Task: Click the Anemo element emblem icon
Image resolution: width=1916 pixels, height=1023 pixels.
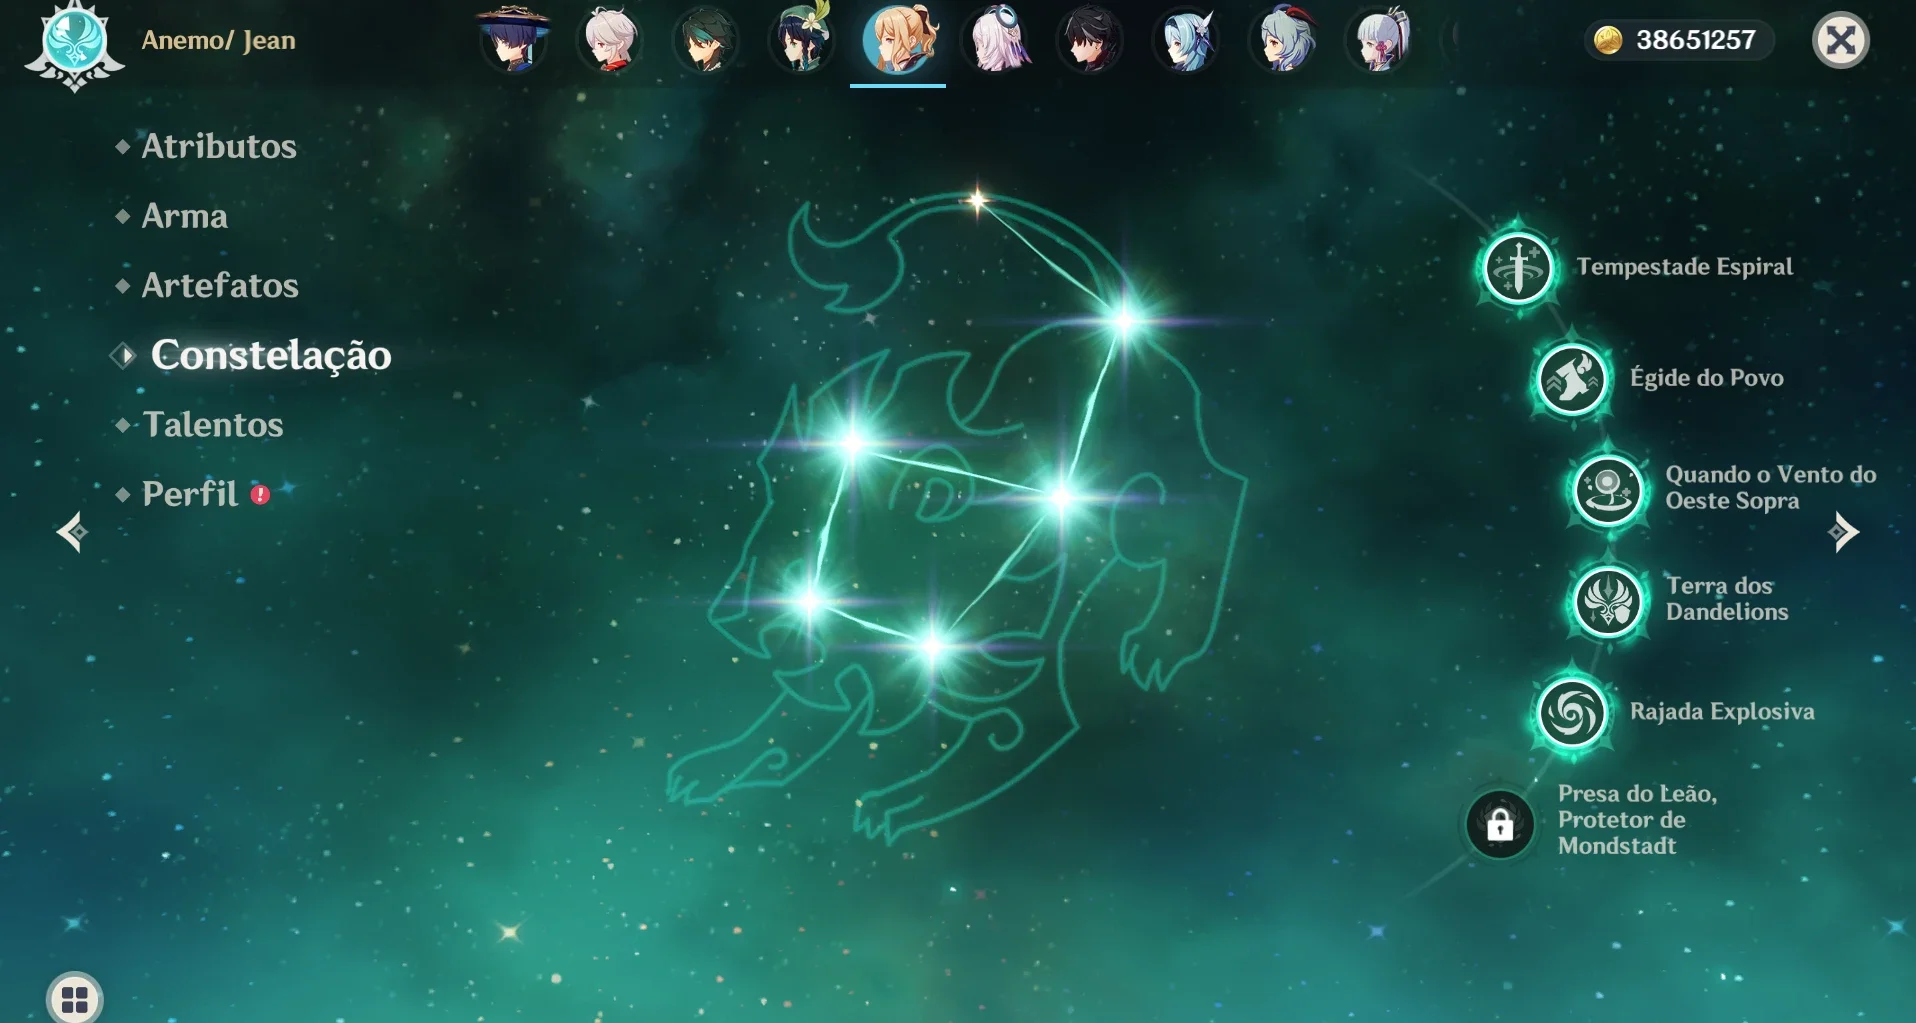Action: coord(75,44)
